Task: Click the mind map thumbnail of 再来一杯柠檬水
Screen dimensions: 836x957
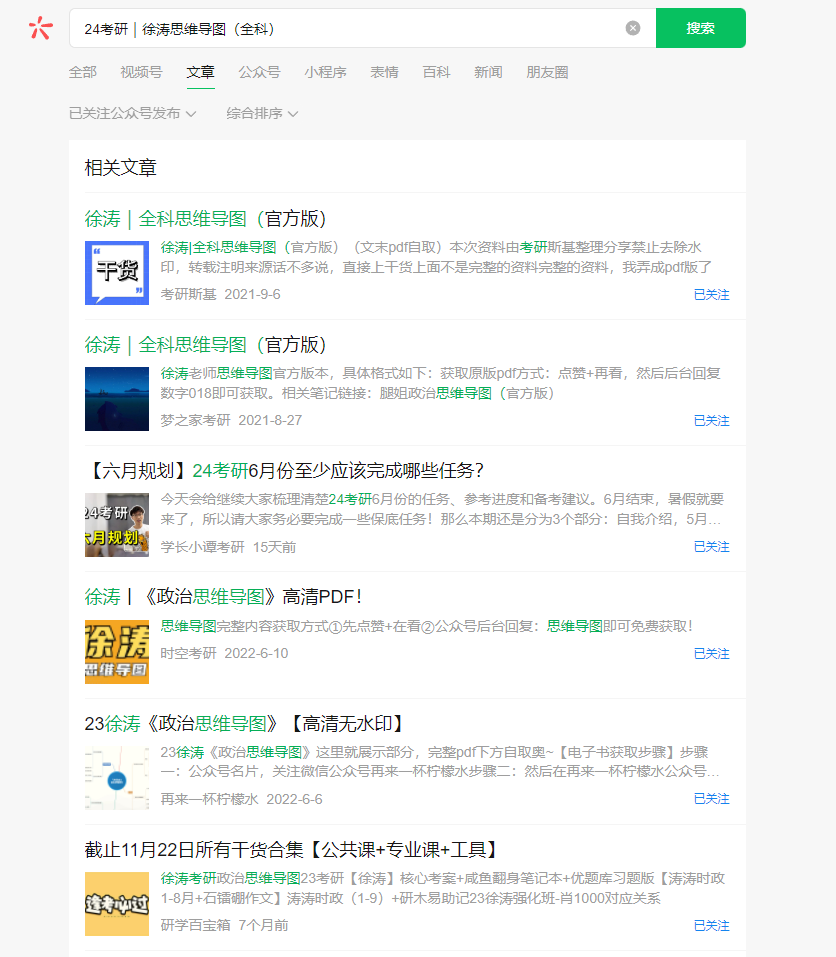Action: 117,778
